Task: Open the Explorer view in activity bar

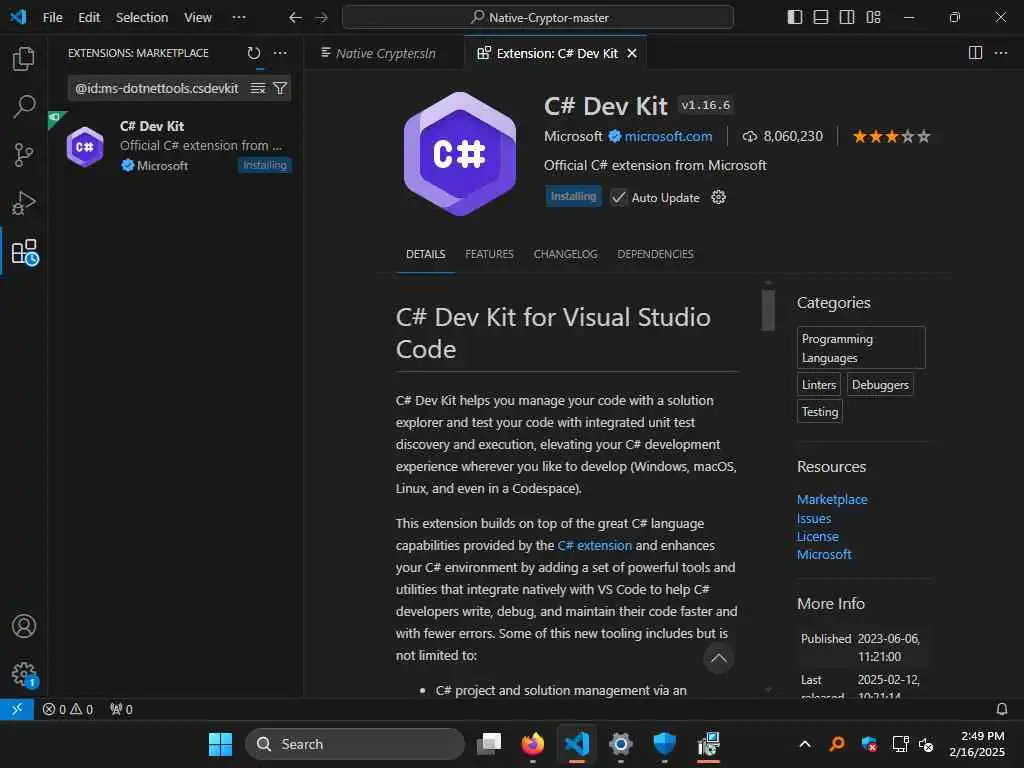Action: coord(24,59)
